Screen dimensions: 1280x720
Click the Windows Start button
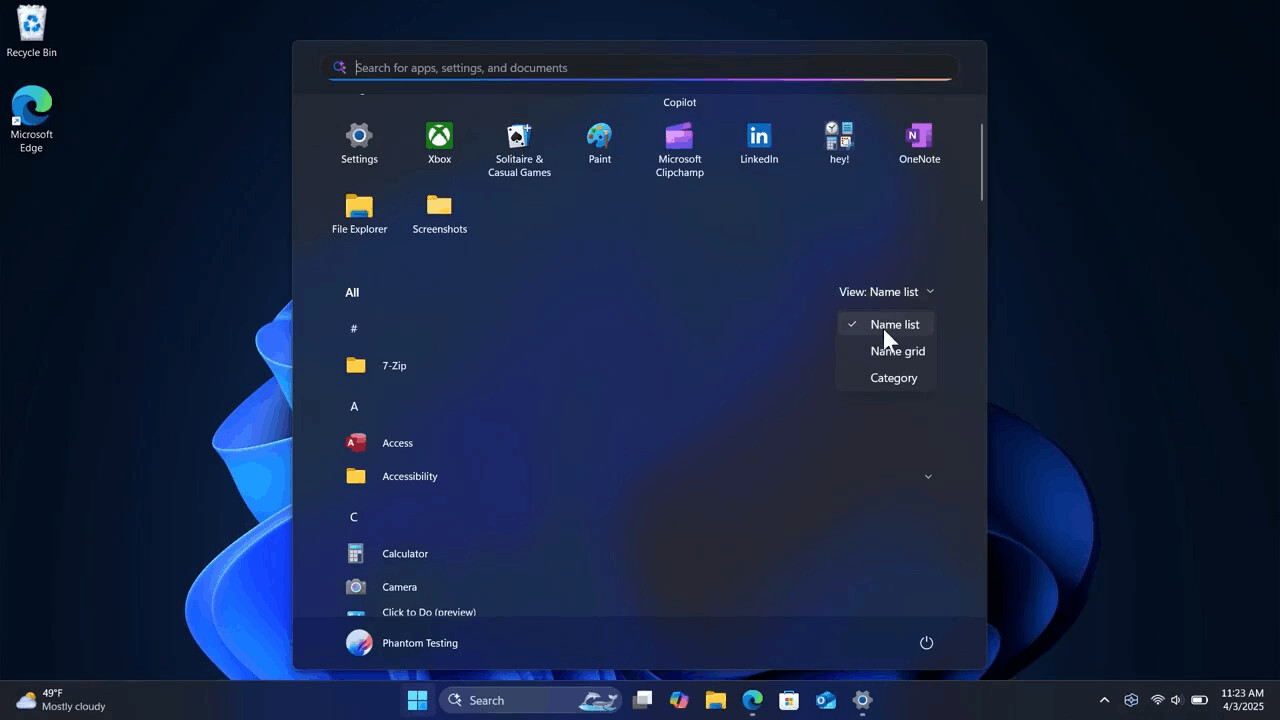coord(418,700)
